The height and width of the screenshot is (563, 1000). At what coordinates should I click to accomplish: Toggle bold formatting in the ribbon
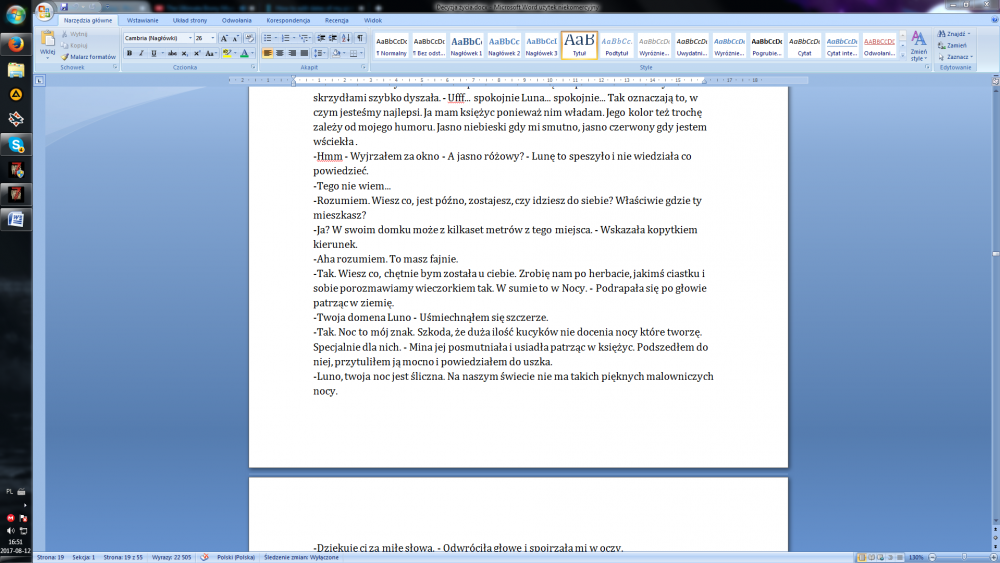[x=129, y=53]
